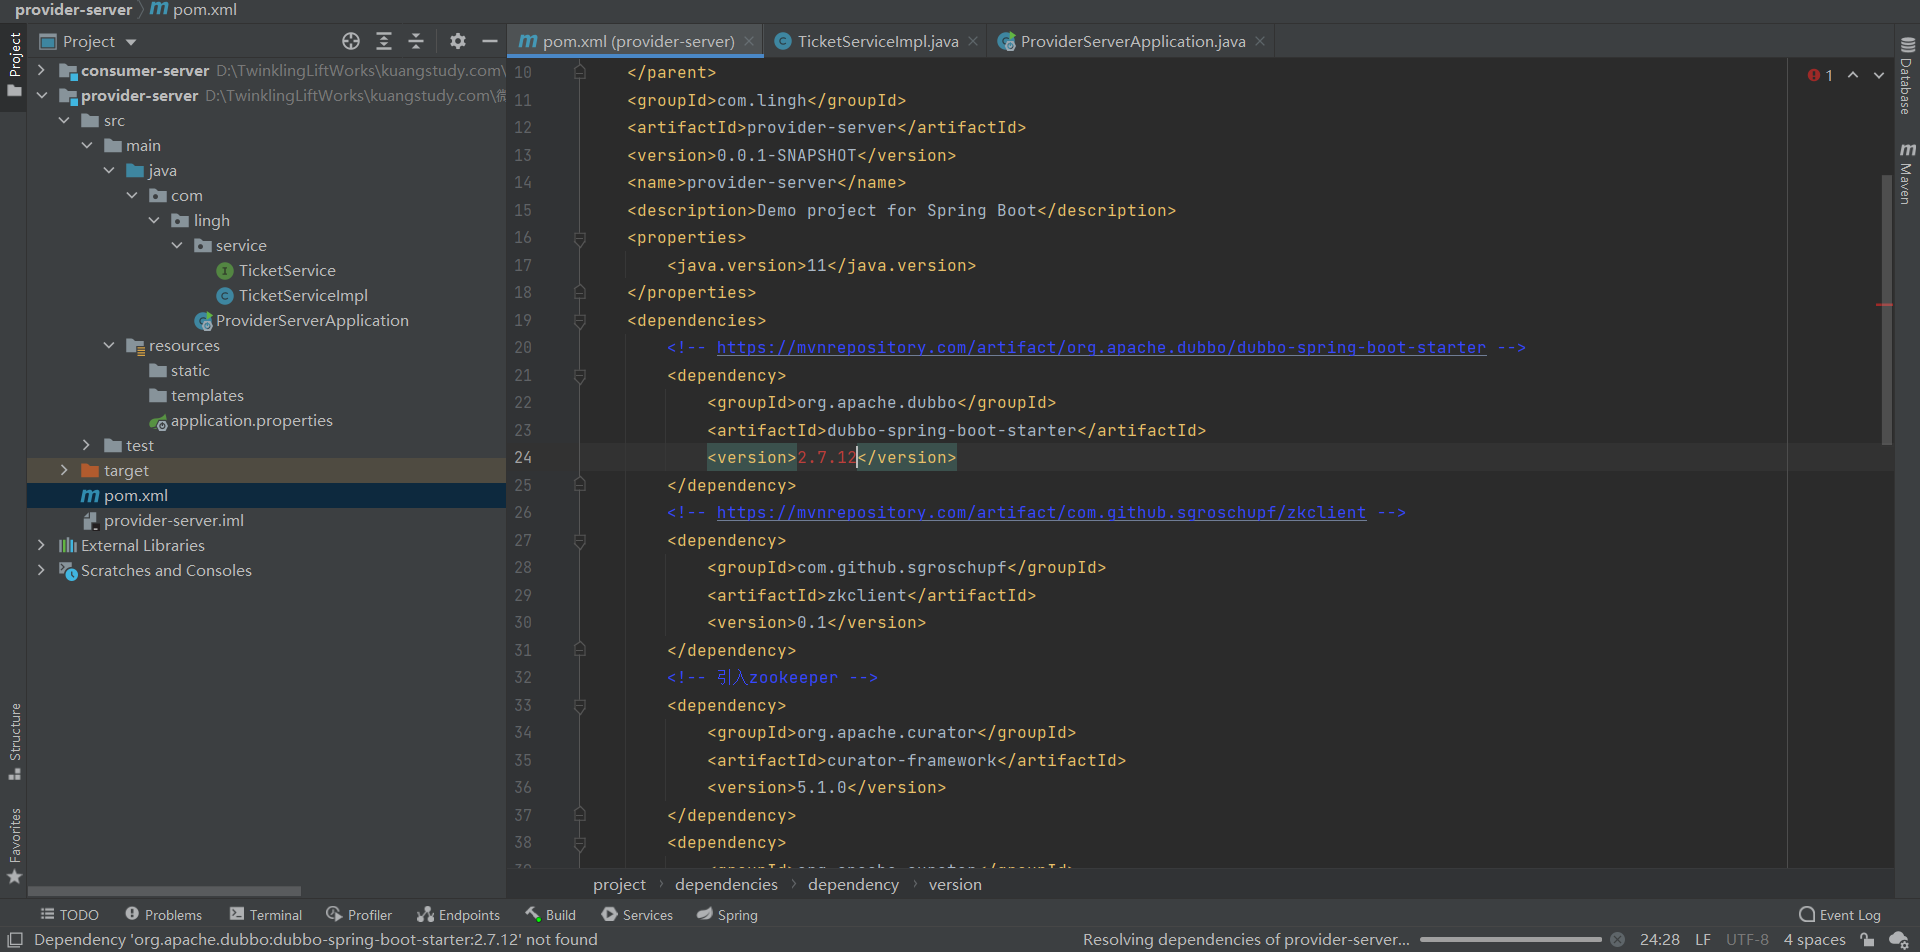Switch to TicketServiceImpl.java tab
The image size is (1920, 952).
point(876,41)
